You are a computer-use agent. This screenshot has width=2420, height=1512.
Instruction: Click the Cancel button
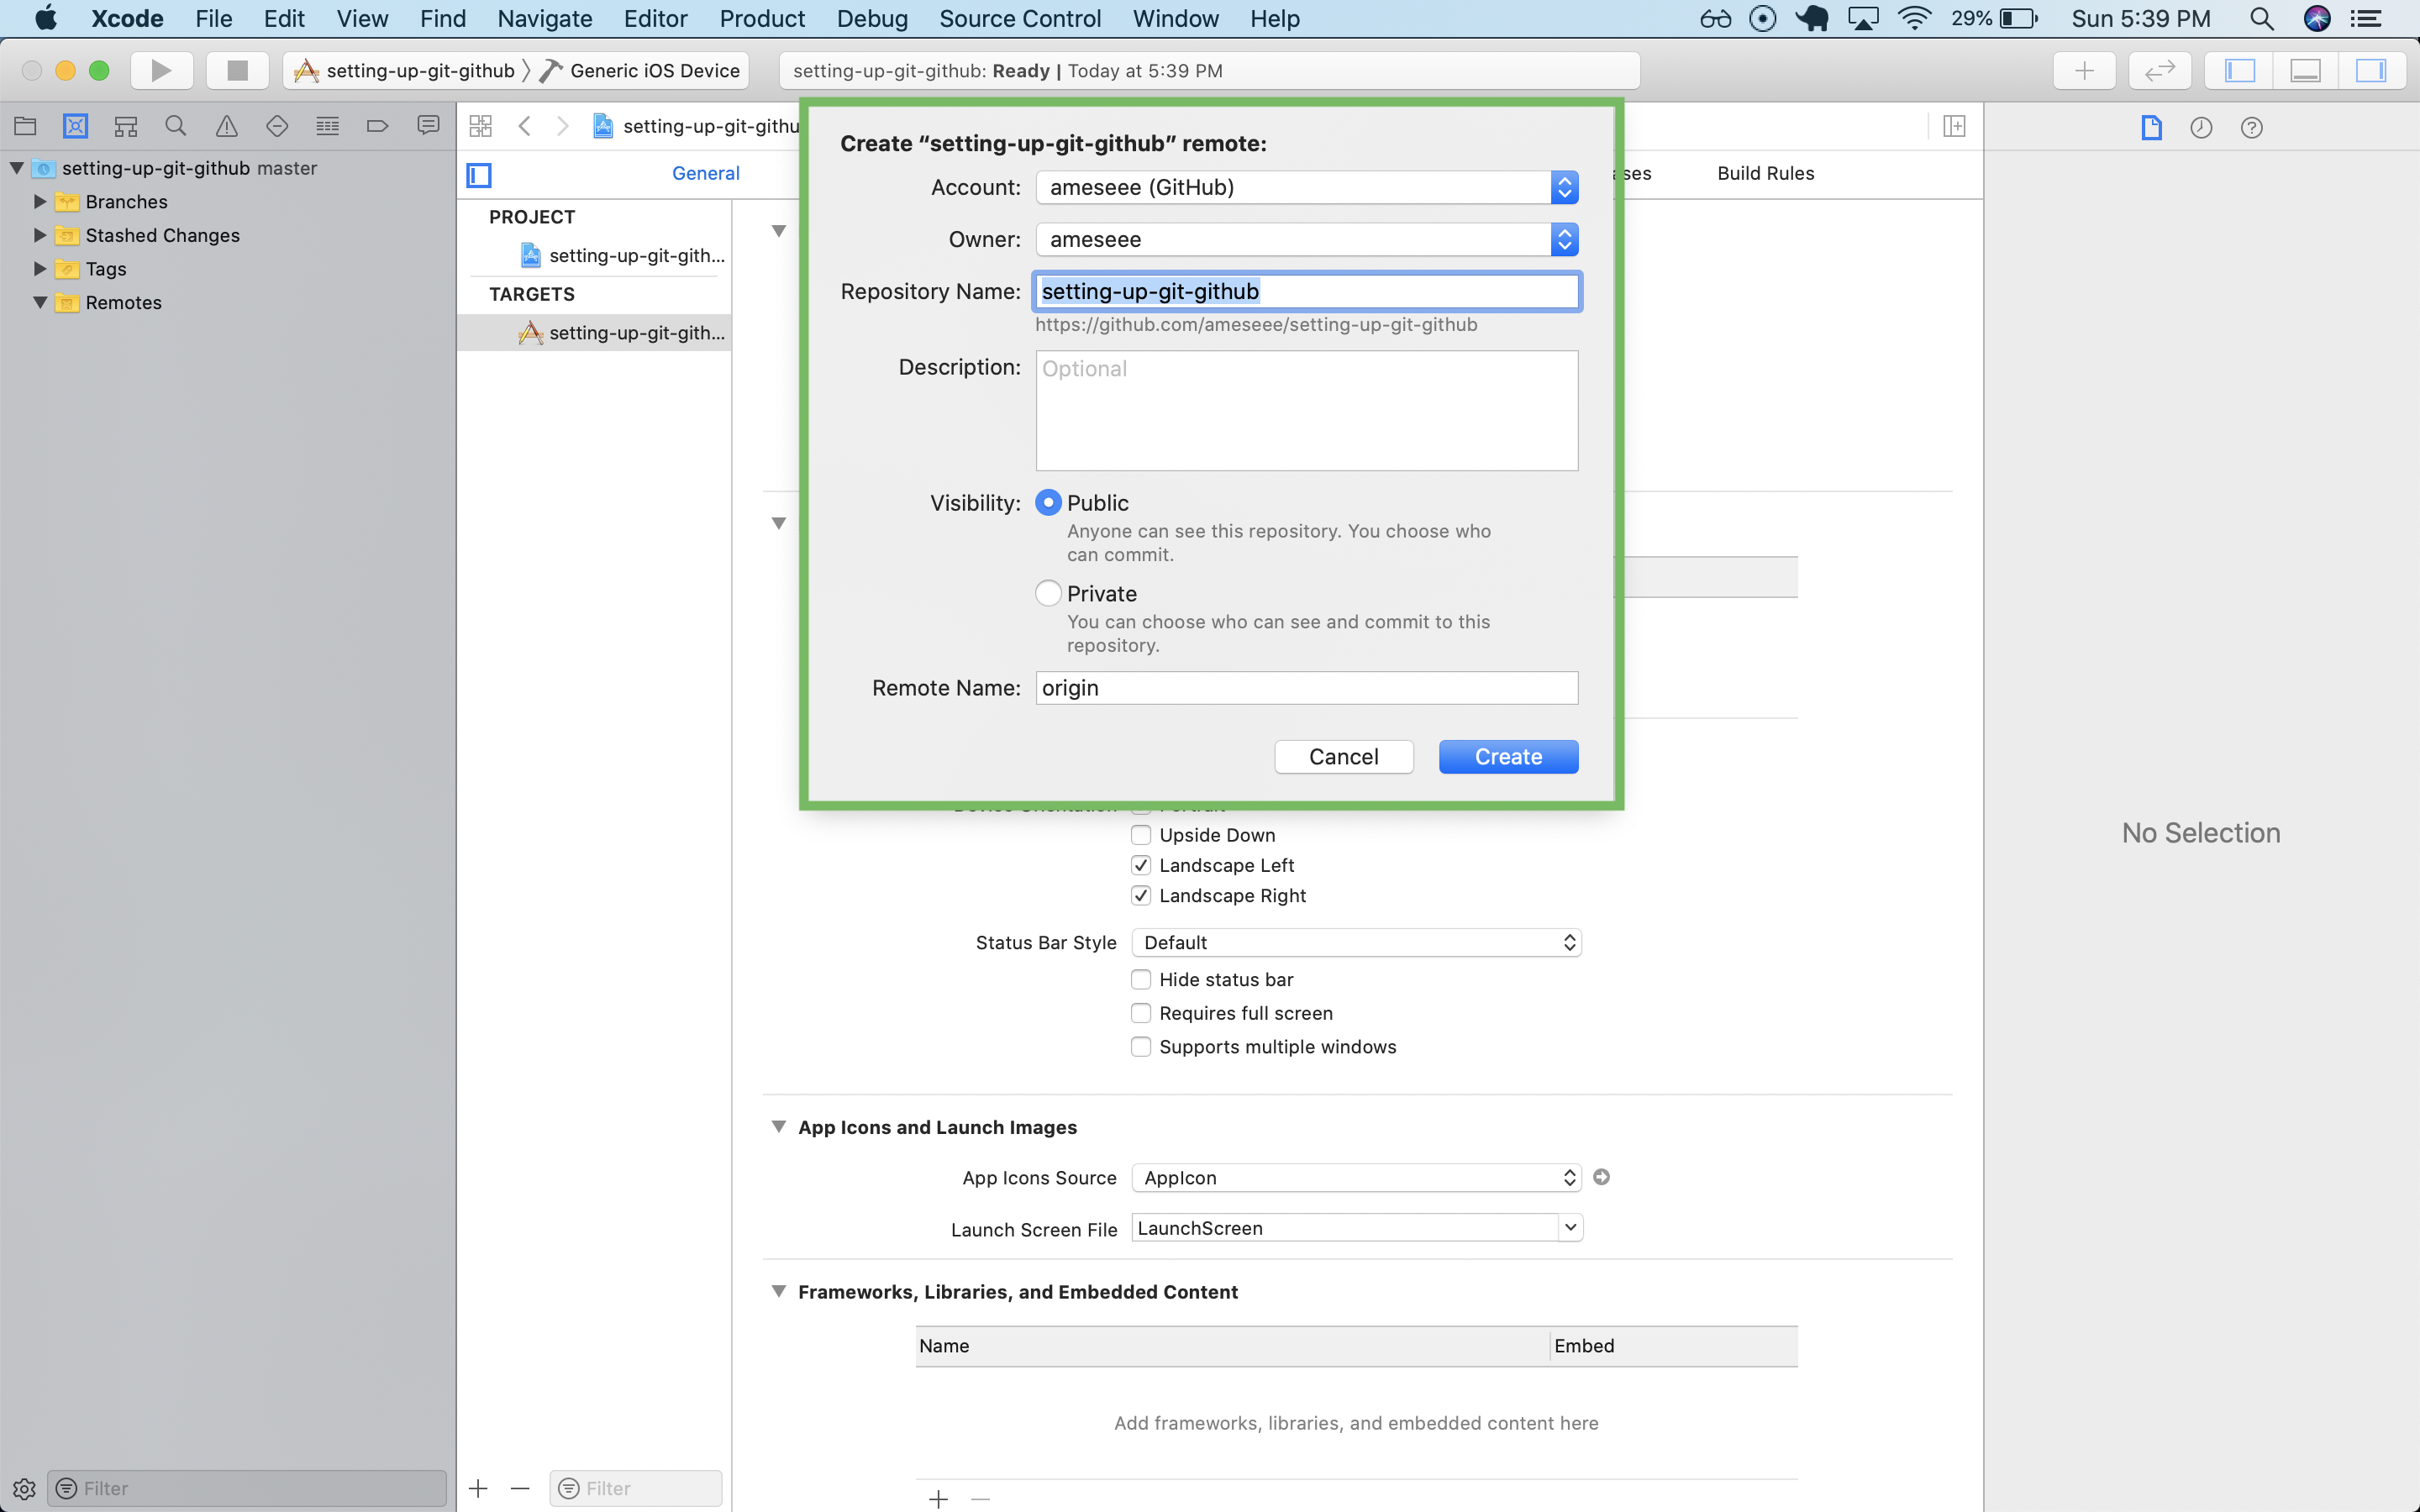tap(1344, 756)
